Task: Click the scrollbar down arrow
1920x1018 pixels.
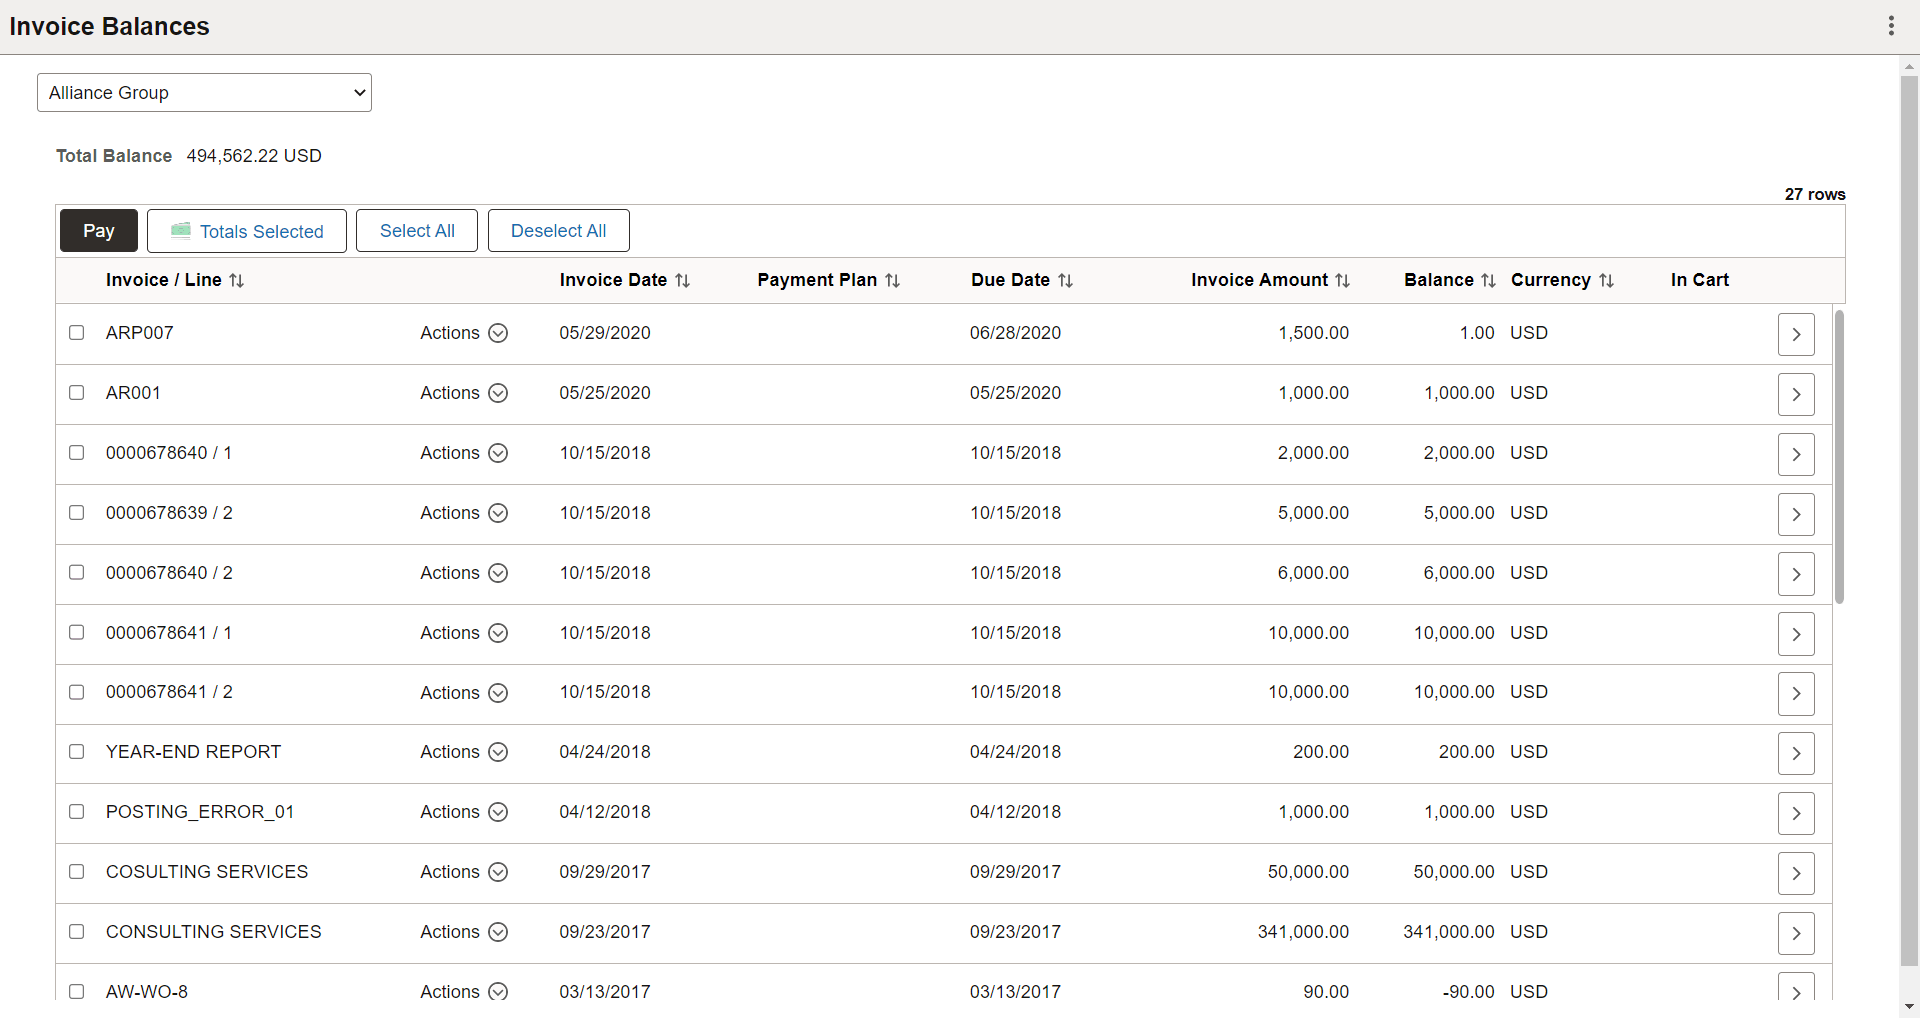Action: [1909, 1007]
